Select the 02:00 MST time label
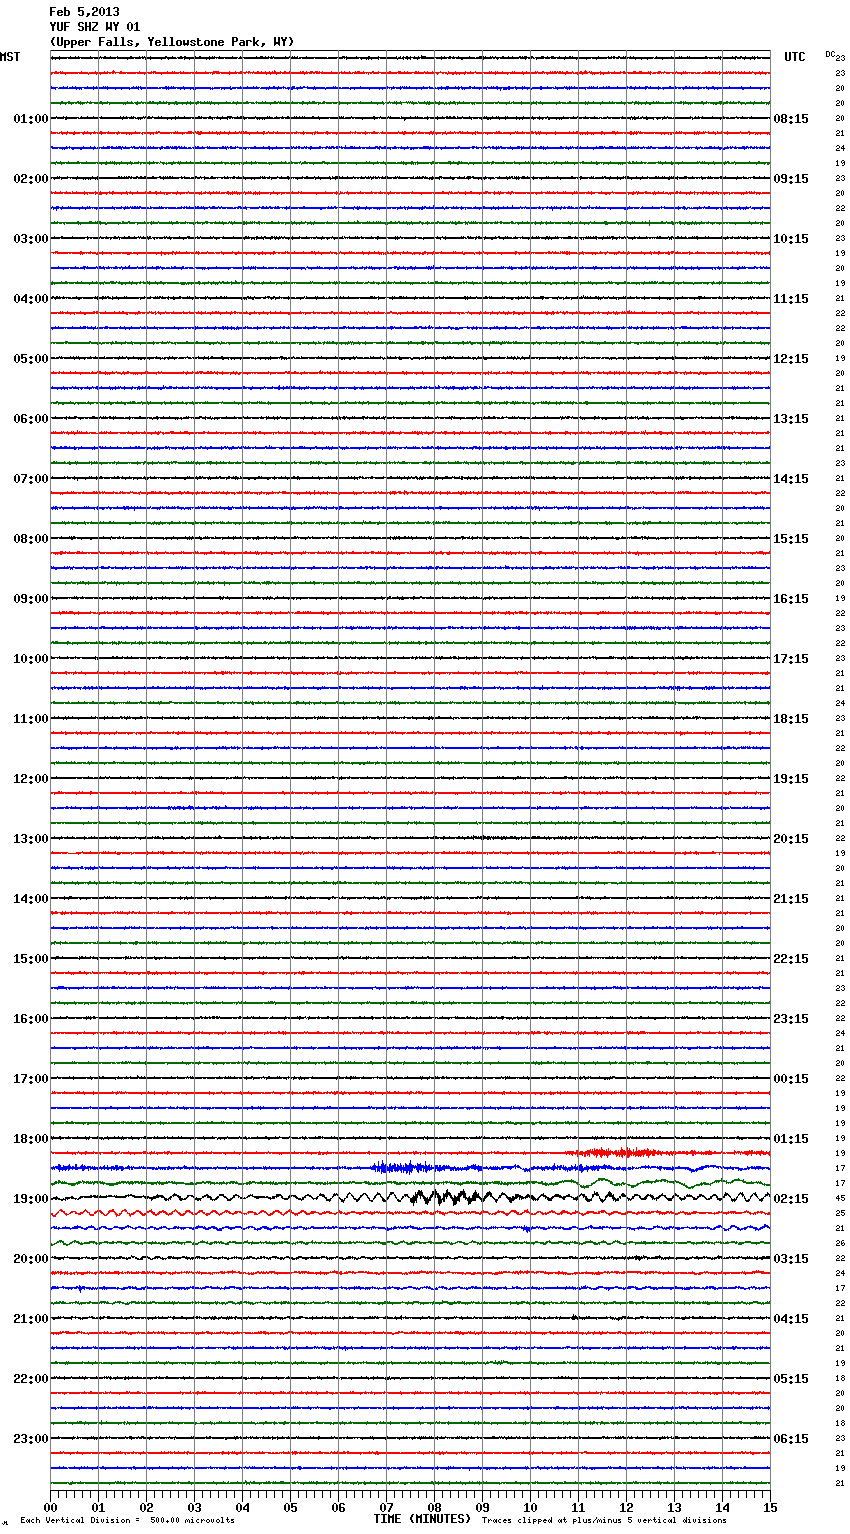The height and width of the screenshot is (1534, 850). click(x=31, y=179)
